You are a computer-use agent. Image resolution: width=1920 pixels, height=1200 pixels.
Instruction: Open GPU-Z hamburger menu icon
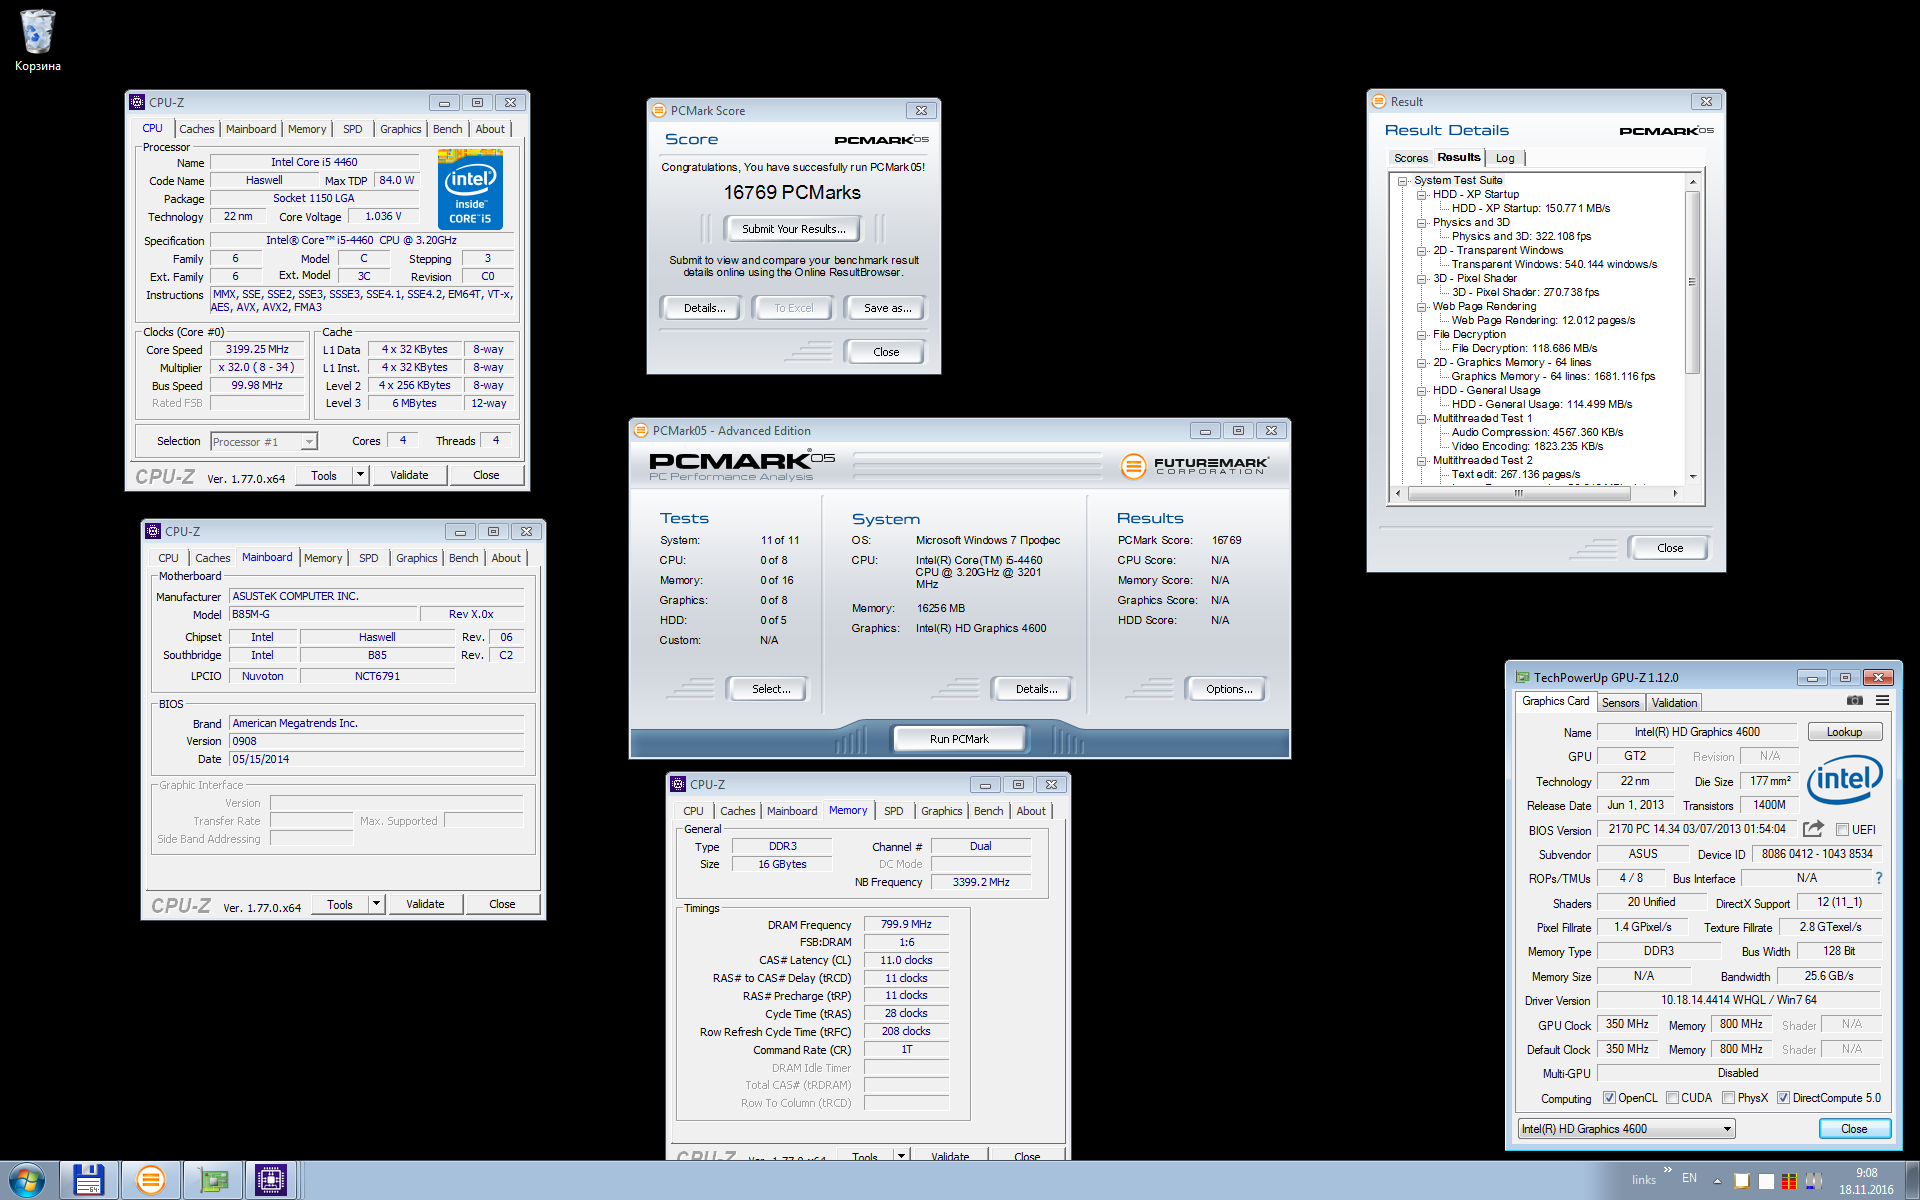[1882, 701]
